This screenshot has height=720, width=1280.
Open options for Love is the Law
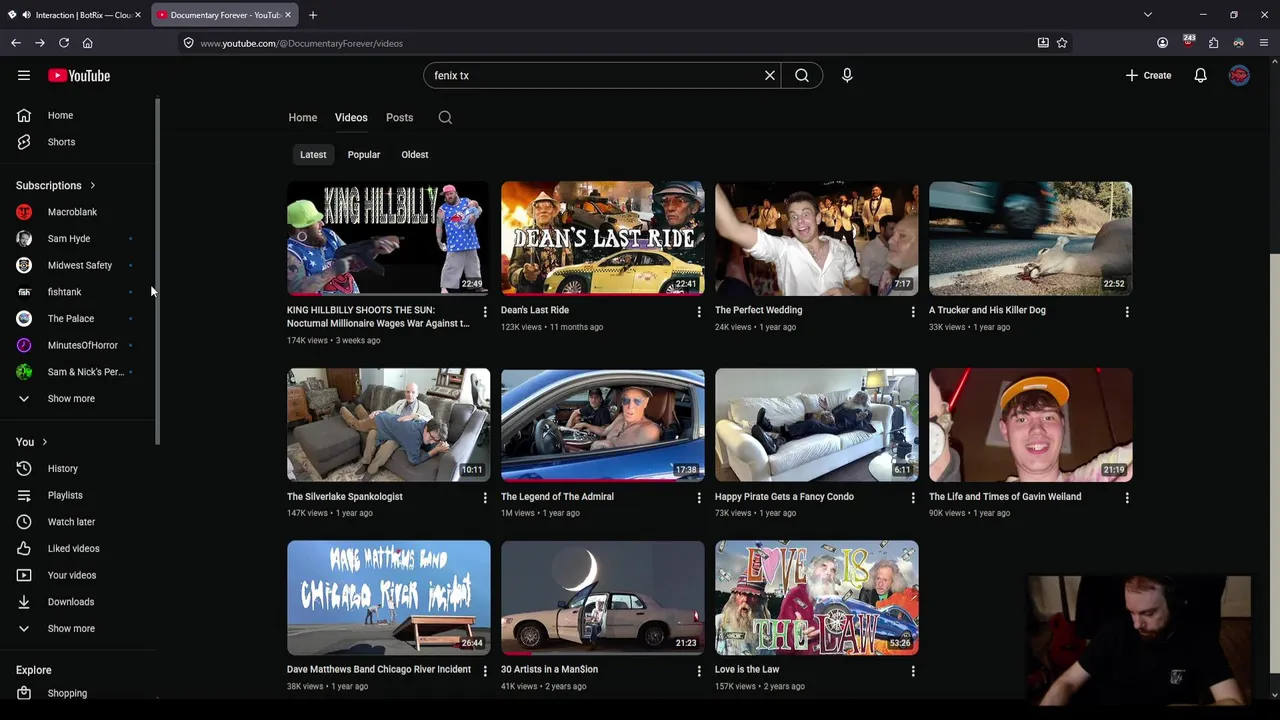913,671
